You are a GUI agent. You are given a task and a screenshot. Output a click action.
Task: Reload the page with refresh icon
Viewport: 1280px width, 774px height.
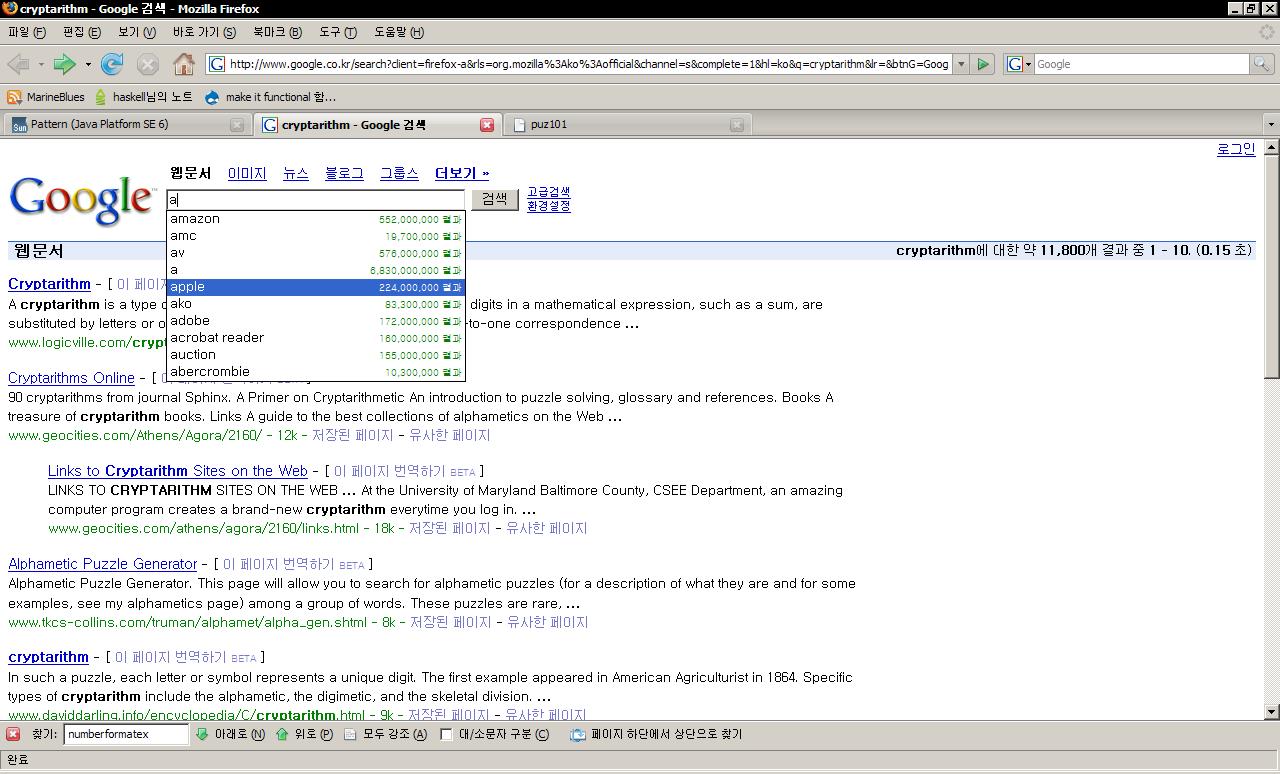coord(112,64)
